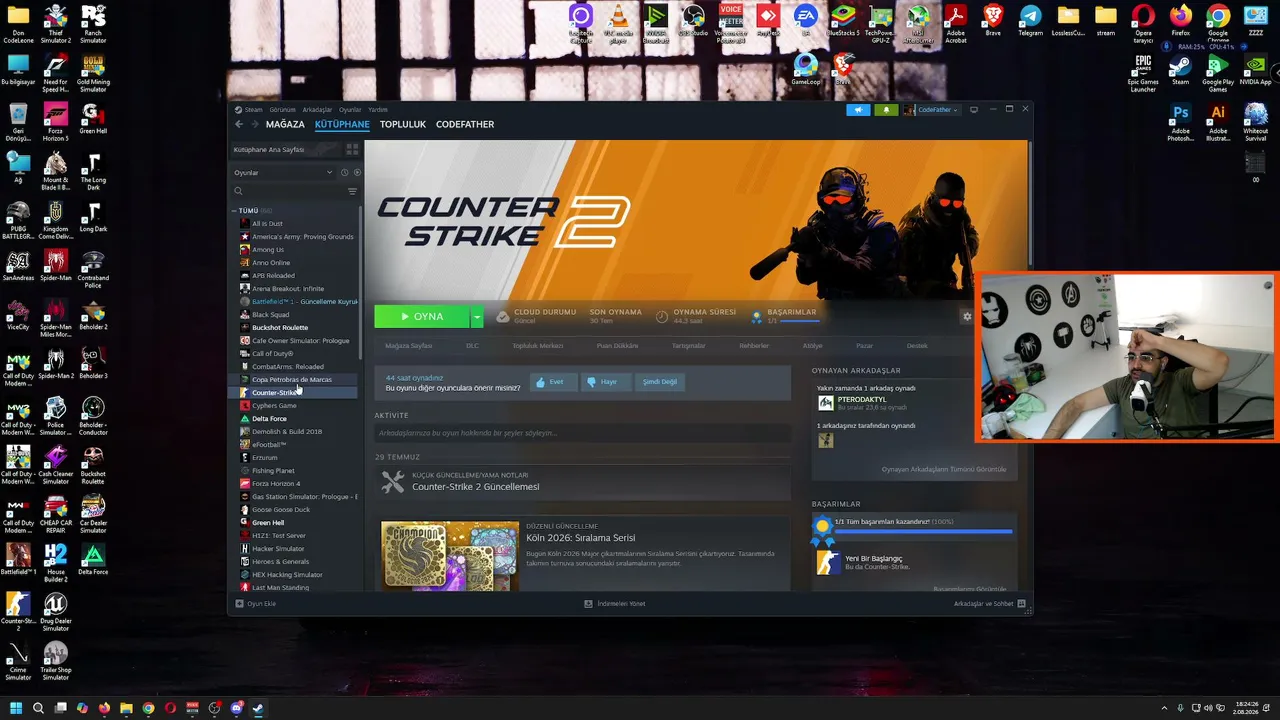Open friend PTERODAKTYL's avatar
1280x720 pixels.
[825, 403]
